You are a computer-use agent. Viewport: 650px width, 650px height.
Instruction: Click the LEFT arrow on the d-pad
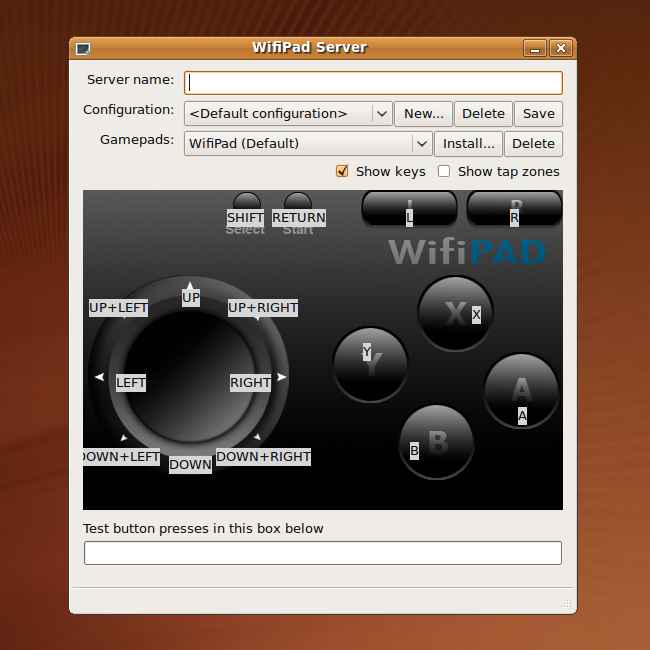(x=99, y=377)
